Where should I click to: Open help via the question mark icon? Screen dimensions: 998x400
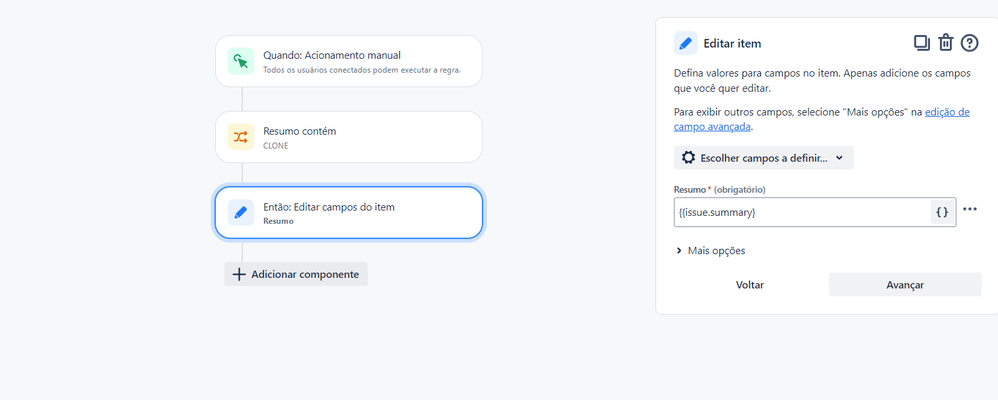click(x=969, y=43)
